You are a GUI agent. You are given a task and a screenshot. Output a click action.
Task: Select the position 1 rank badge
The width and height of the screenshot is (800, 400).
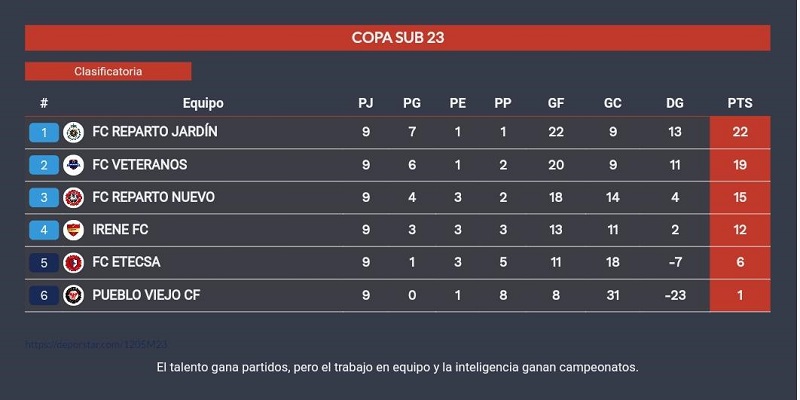click(44, 133)
